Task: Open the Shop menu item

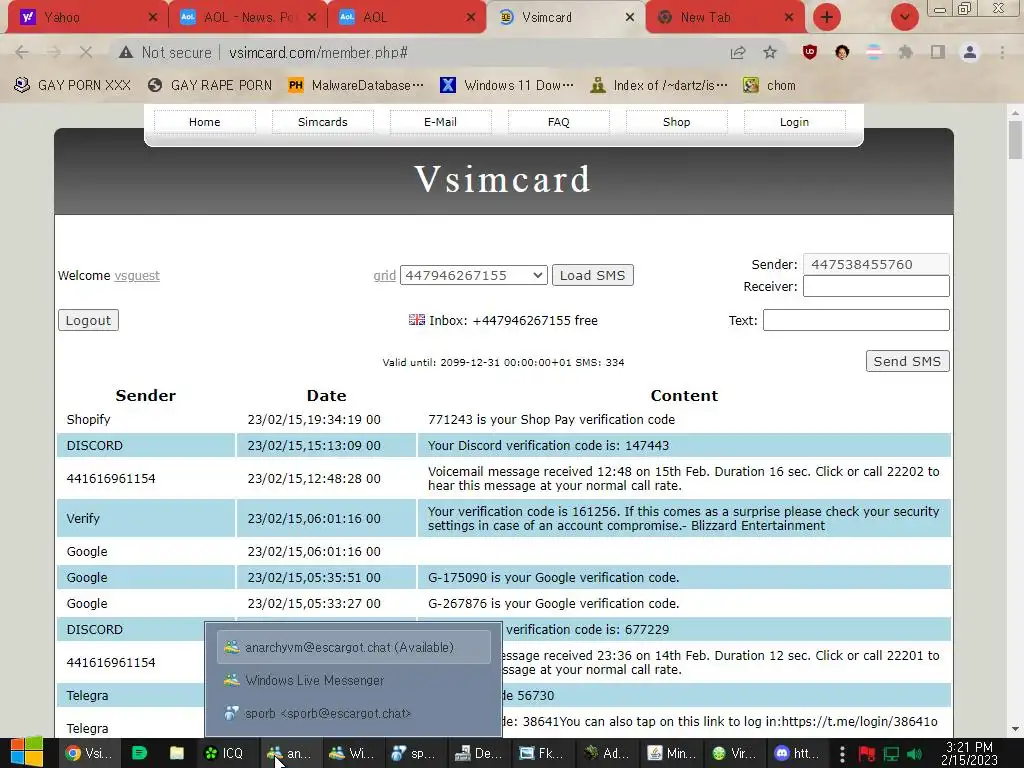Action: [677, 121]
